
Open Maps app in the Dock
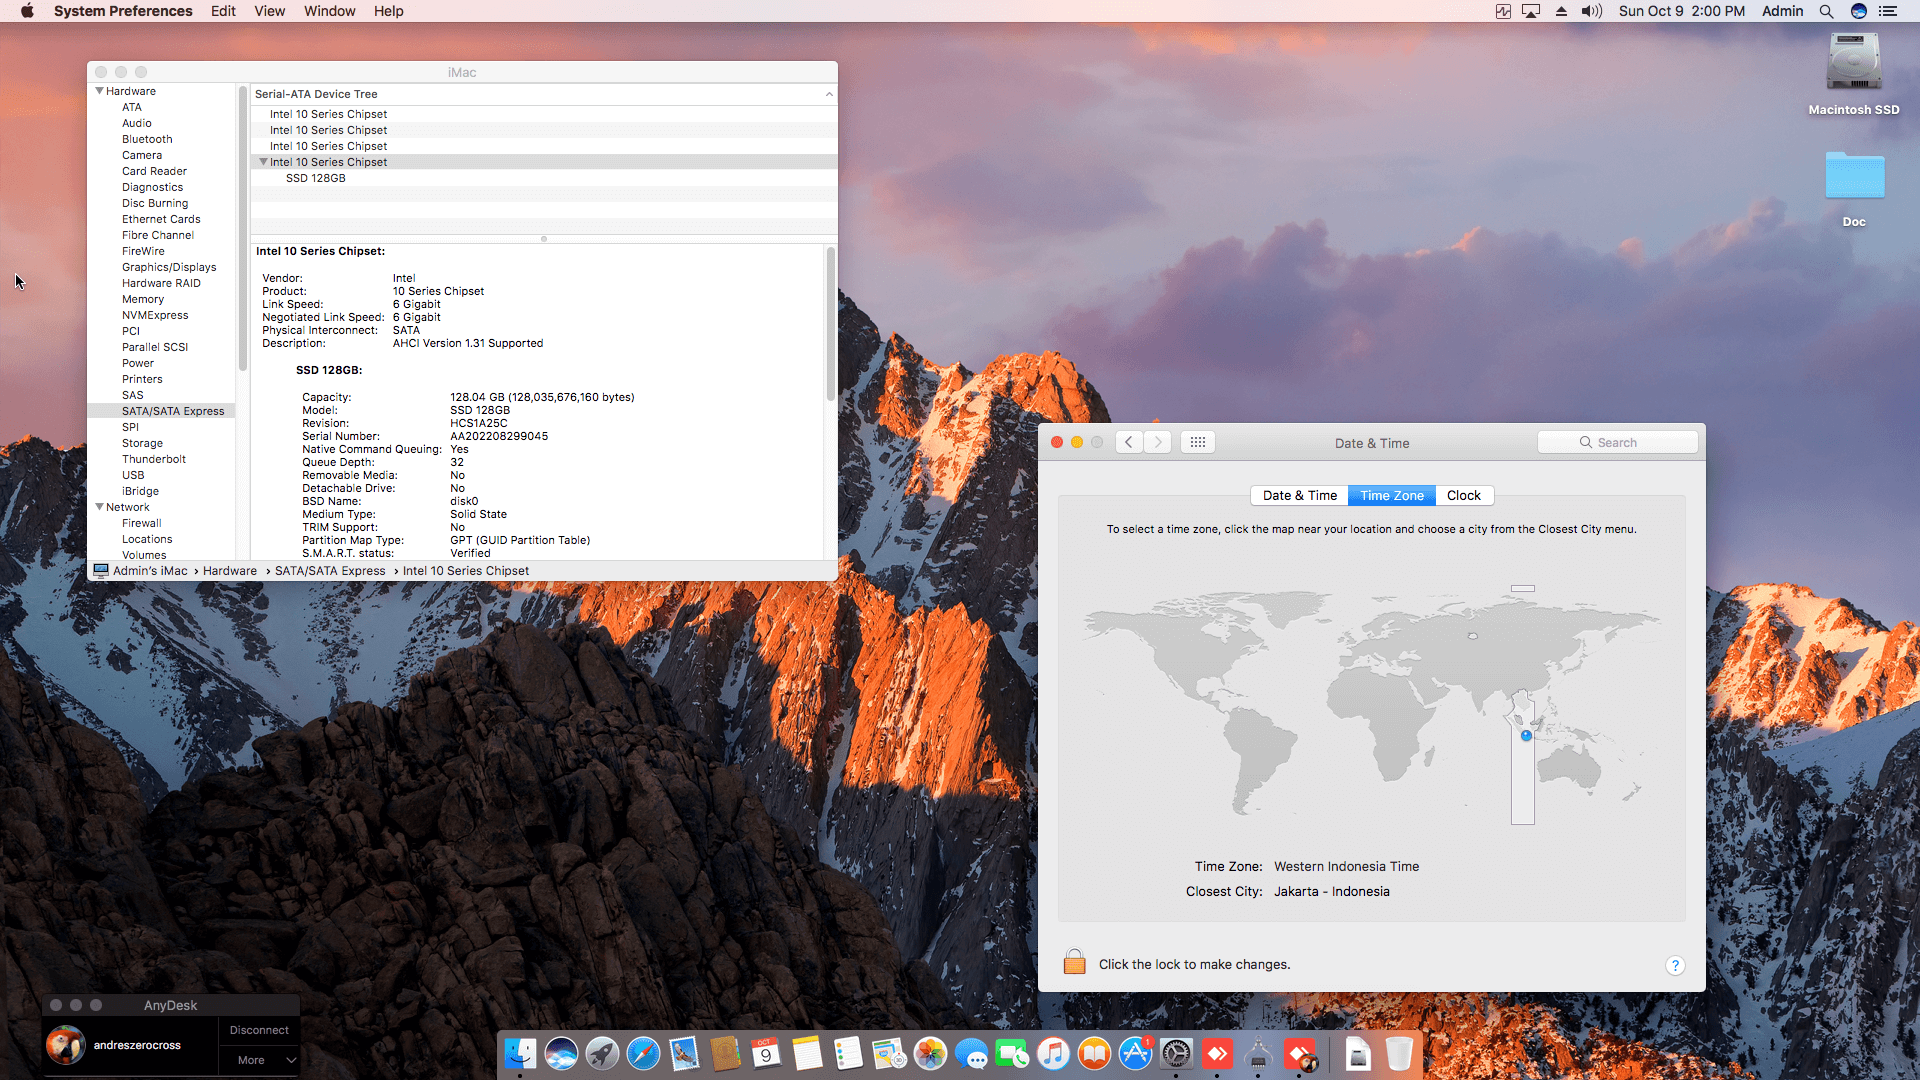point(889,1053)
